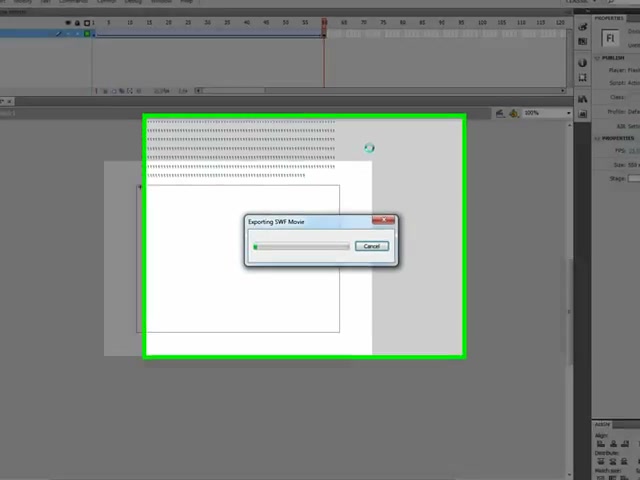This screenshot has width=640, height=480.
Task: Click the layer's green outline color square
Action: pyautogui.click(x=87, y=33)
